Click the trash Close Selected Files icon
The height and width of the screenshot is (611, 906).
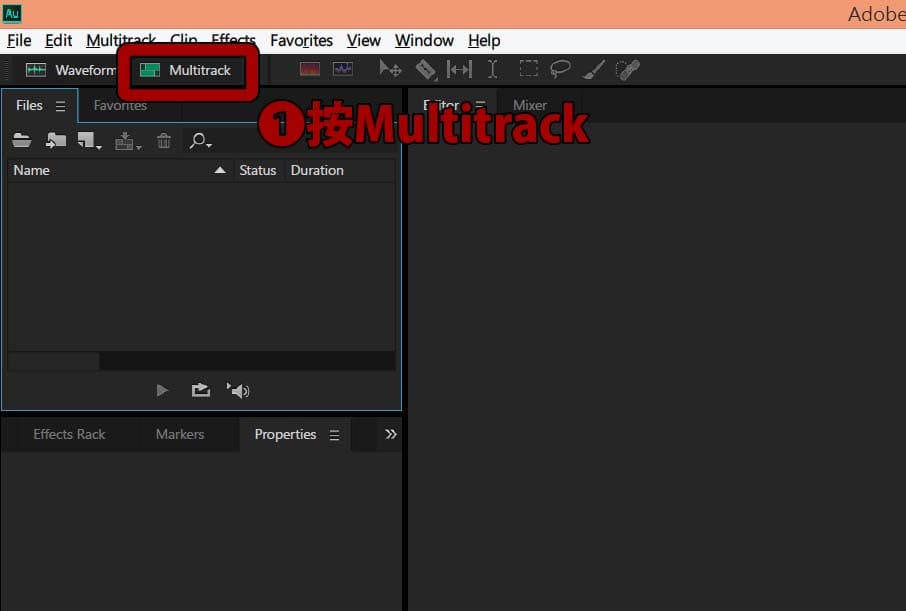pos(164,140)
